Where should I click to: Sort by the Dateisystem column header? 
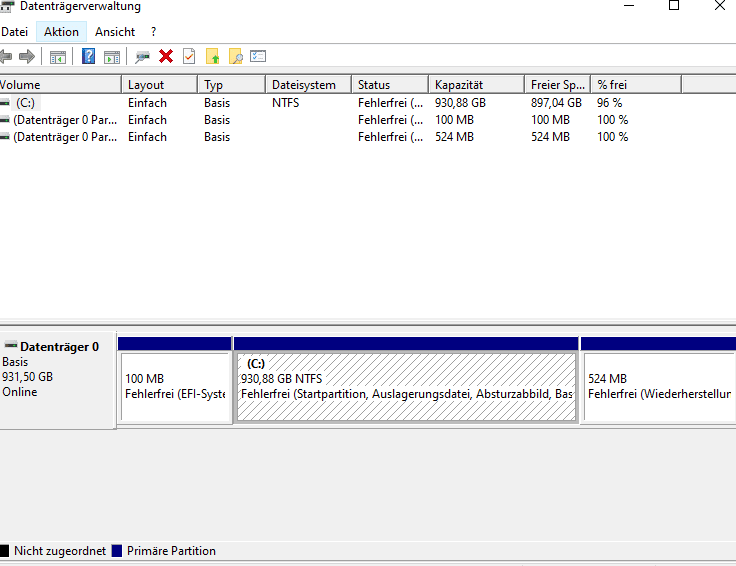click(x=308, y=84)
